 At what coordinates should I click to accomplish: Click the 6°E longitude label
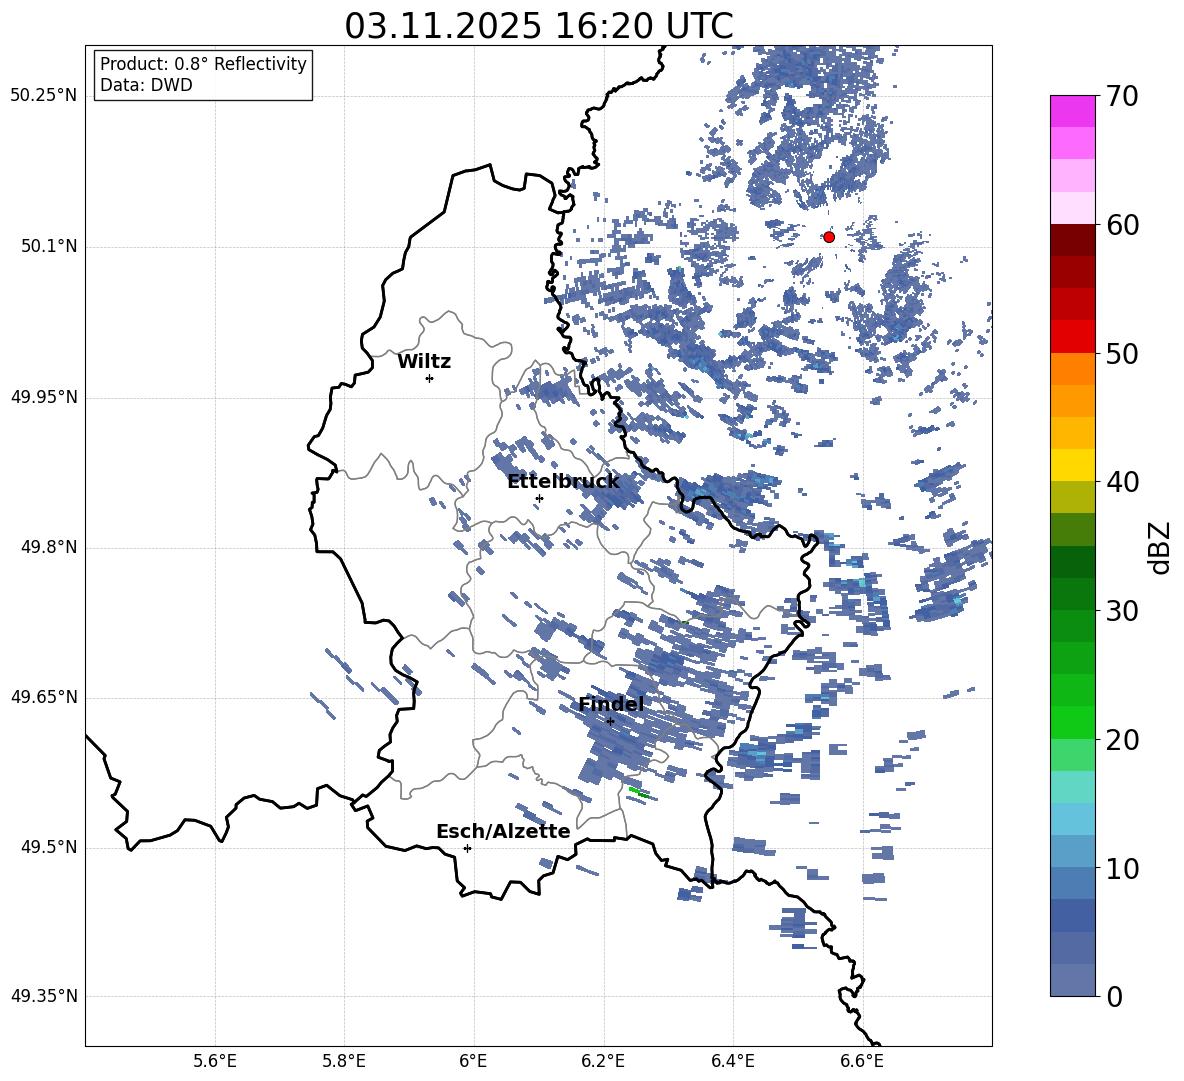click(474, 1062)
